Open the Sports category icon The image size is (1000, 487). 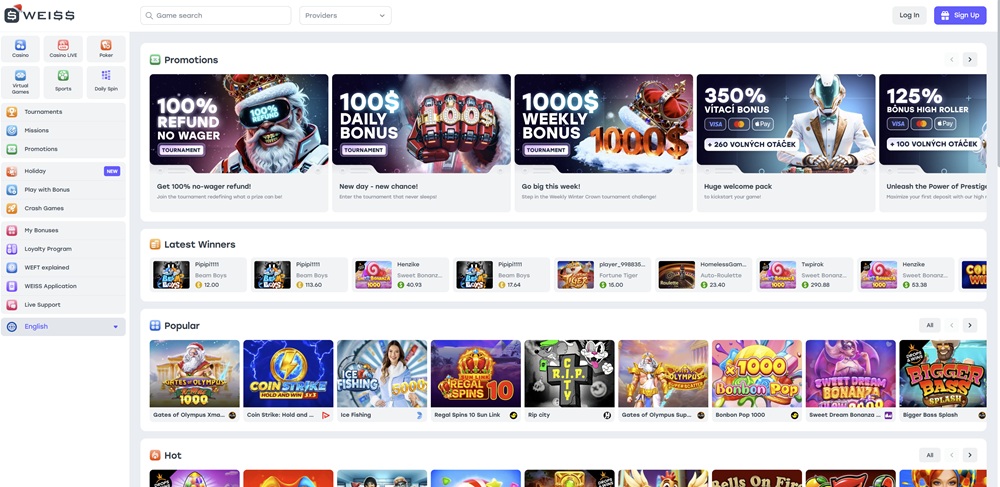[63, 81]
